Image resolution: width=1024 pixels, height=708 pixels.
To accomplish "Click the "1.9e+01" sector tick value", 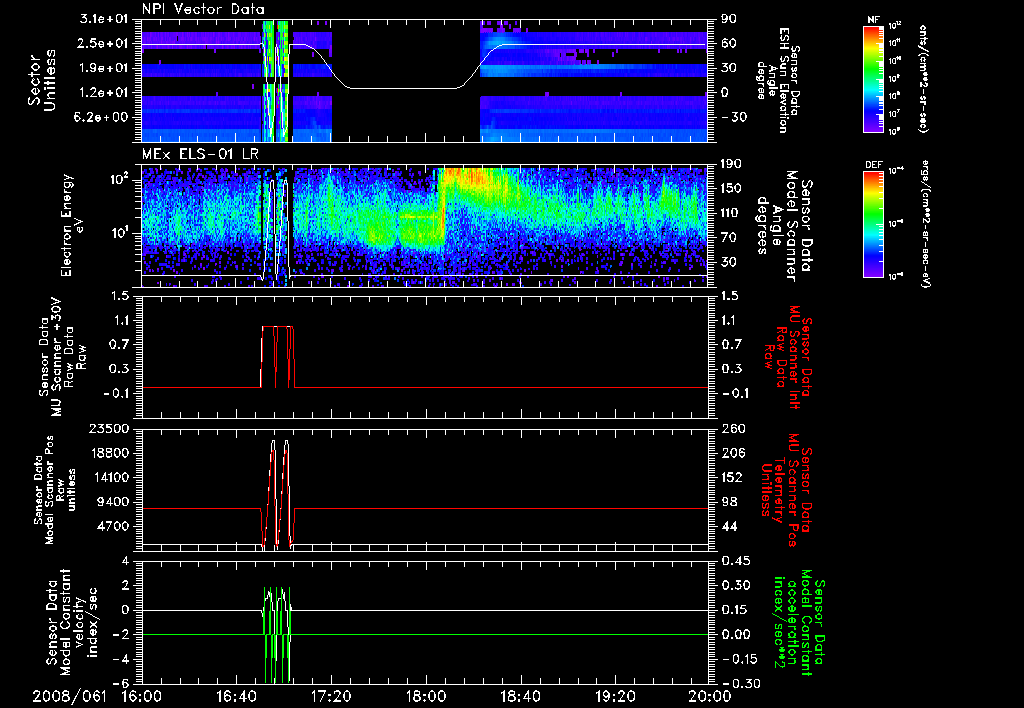I will [x=103, y=68].
